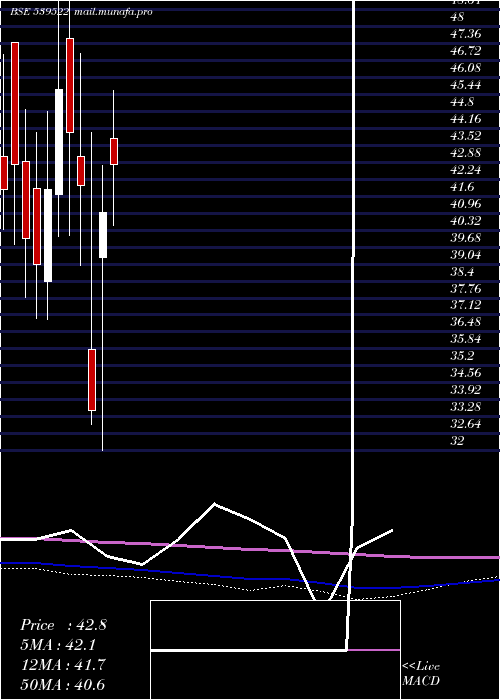
Task: Click the 37.12 price axis label
Action: 466,305
